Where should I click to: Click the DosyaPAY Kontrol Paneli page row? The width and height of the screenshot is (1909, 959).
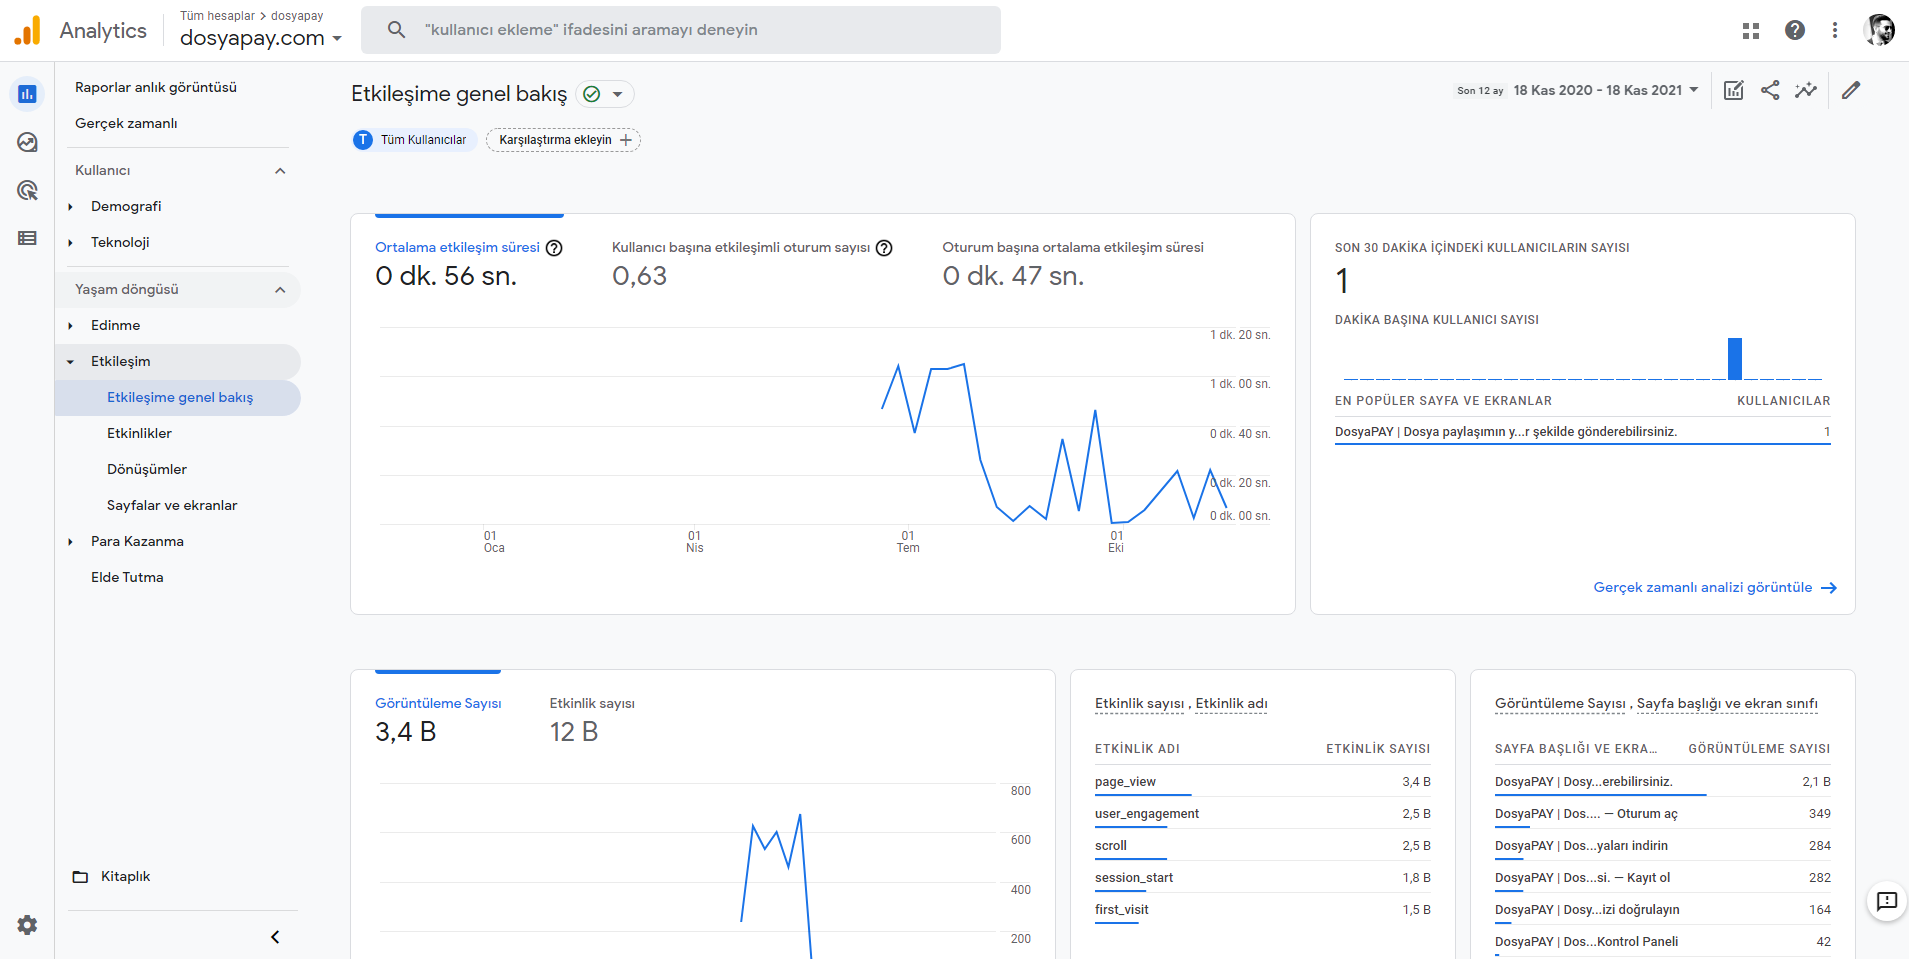click(1663, 942)
